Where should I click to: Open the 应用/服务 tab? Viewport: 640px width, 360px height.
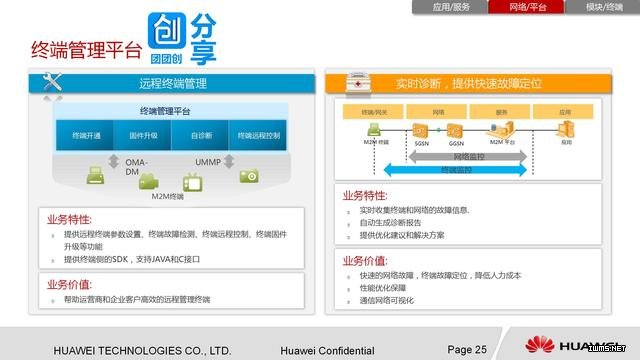click(450, 7)
